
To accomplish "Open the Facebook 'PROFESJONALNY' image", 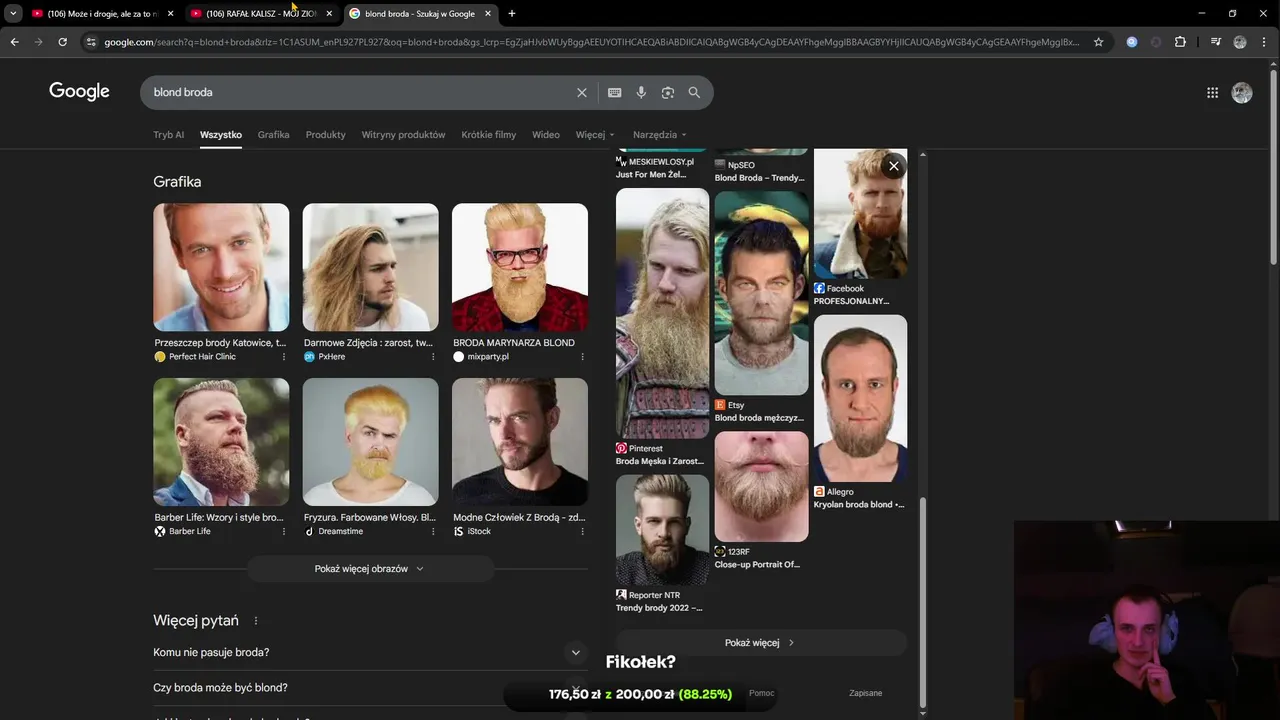I will click(860, 214).
